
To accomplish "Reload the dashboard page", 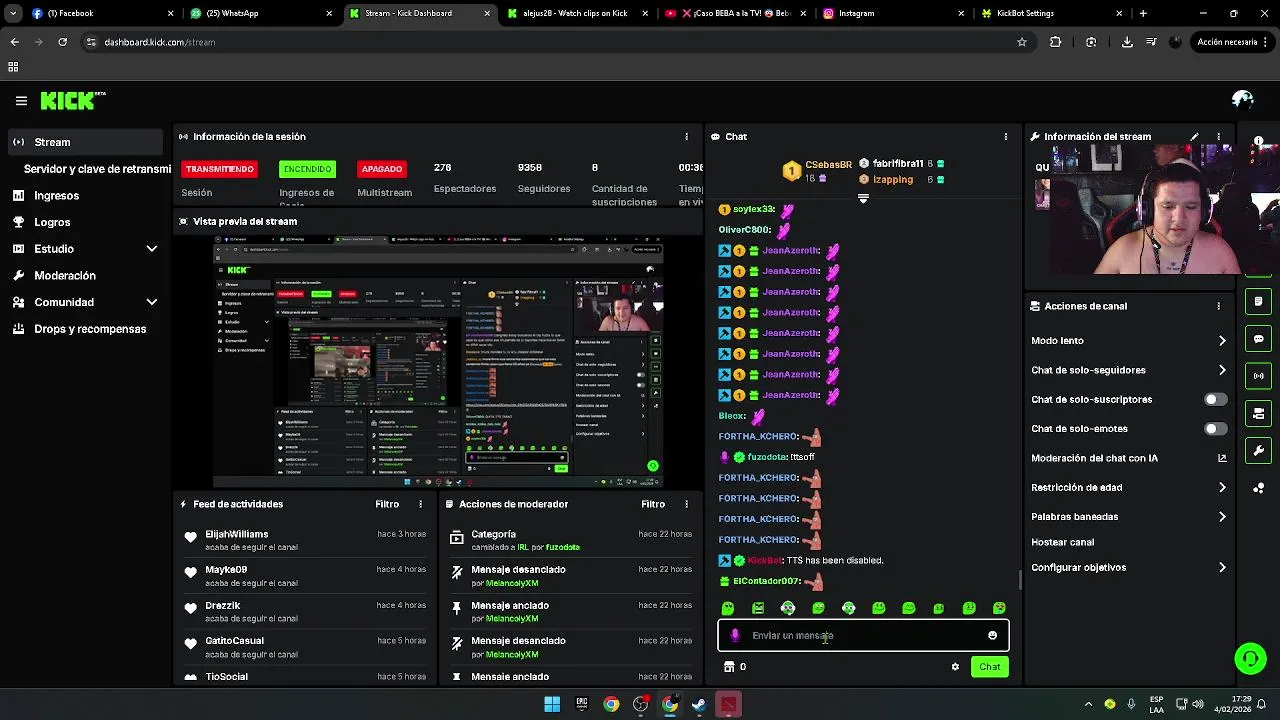I will pyautogui.click(x=62, y=42).
